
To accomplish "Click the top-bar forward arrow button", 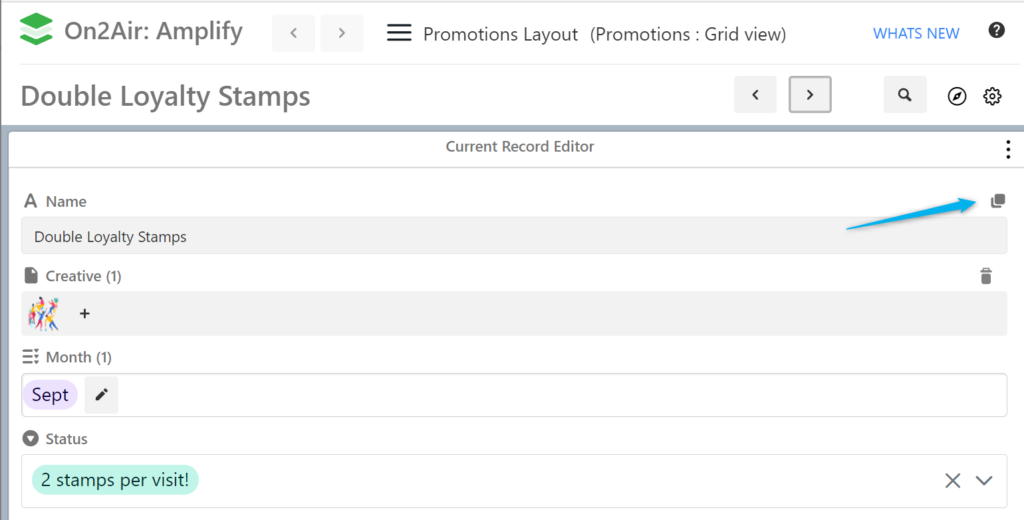I will pyautogui.click(x=342, y=33).
